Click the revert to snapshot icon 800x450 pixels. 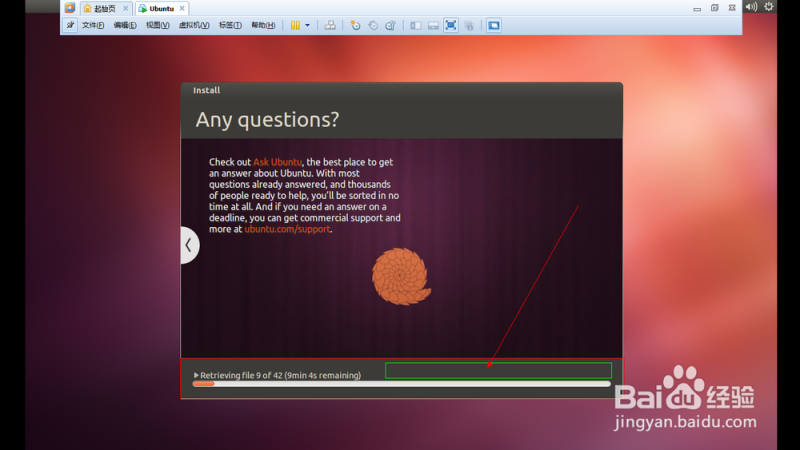click(373, 25)
